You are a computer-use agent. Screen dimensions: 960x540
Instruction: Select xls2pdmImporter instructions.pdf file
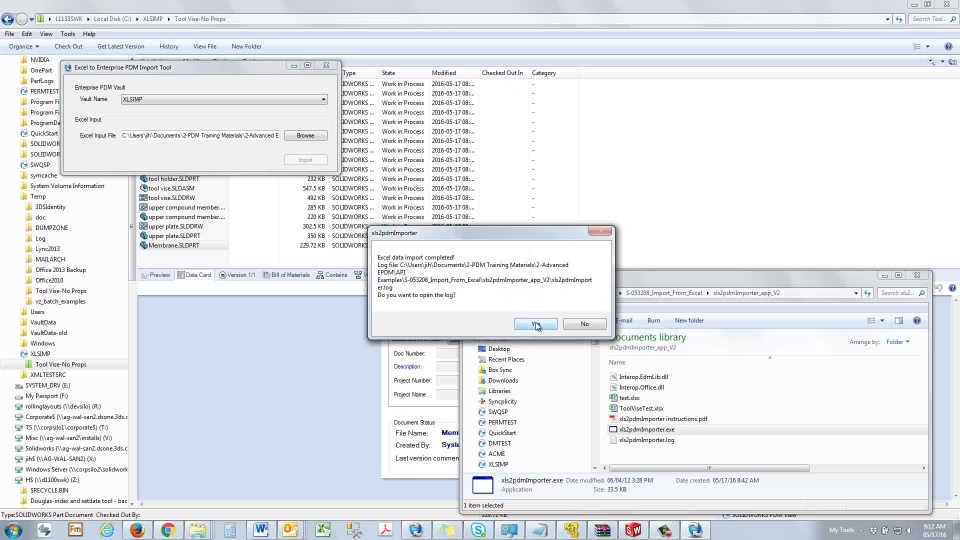(x=663, y=419)
